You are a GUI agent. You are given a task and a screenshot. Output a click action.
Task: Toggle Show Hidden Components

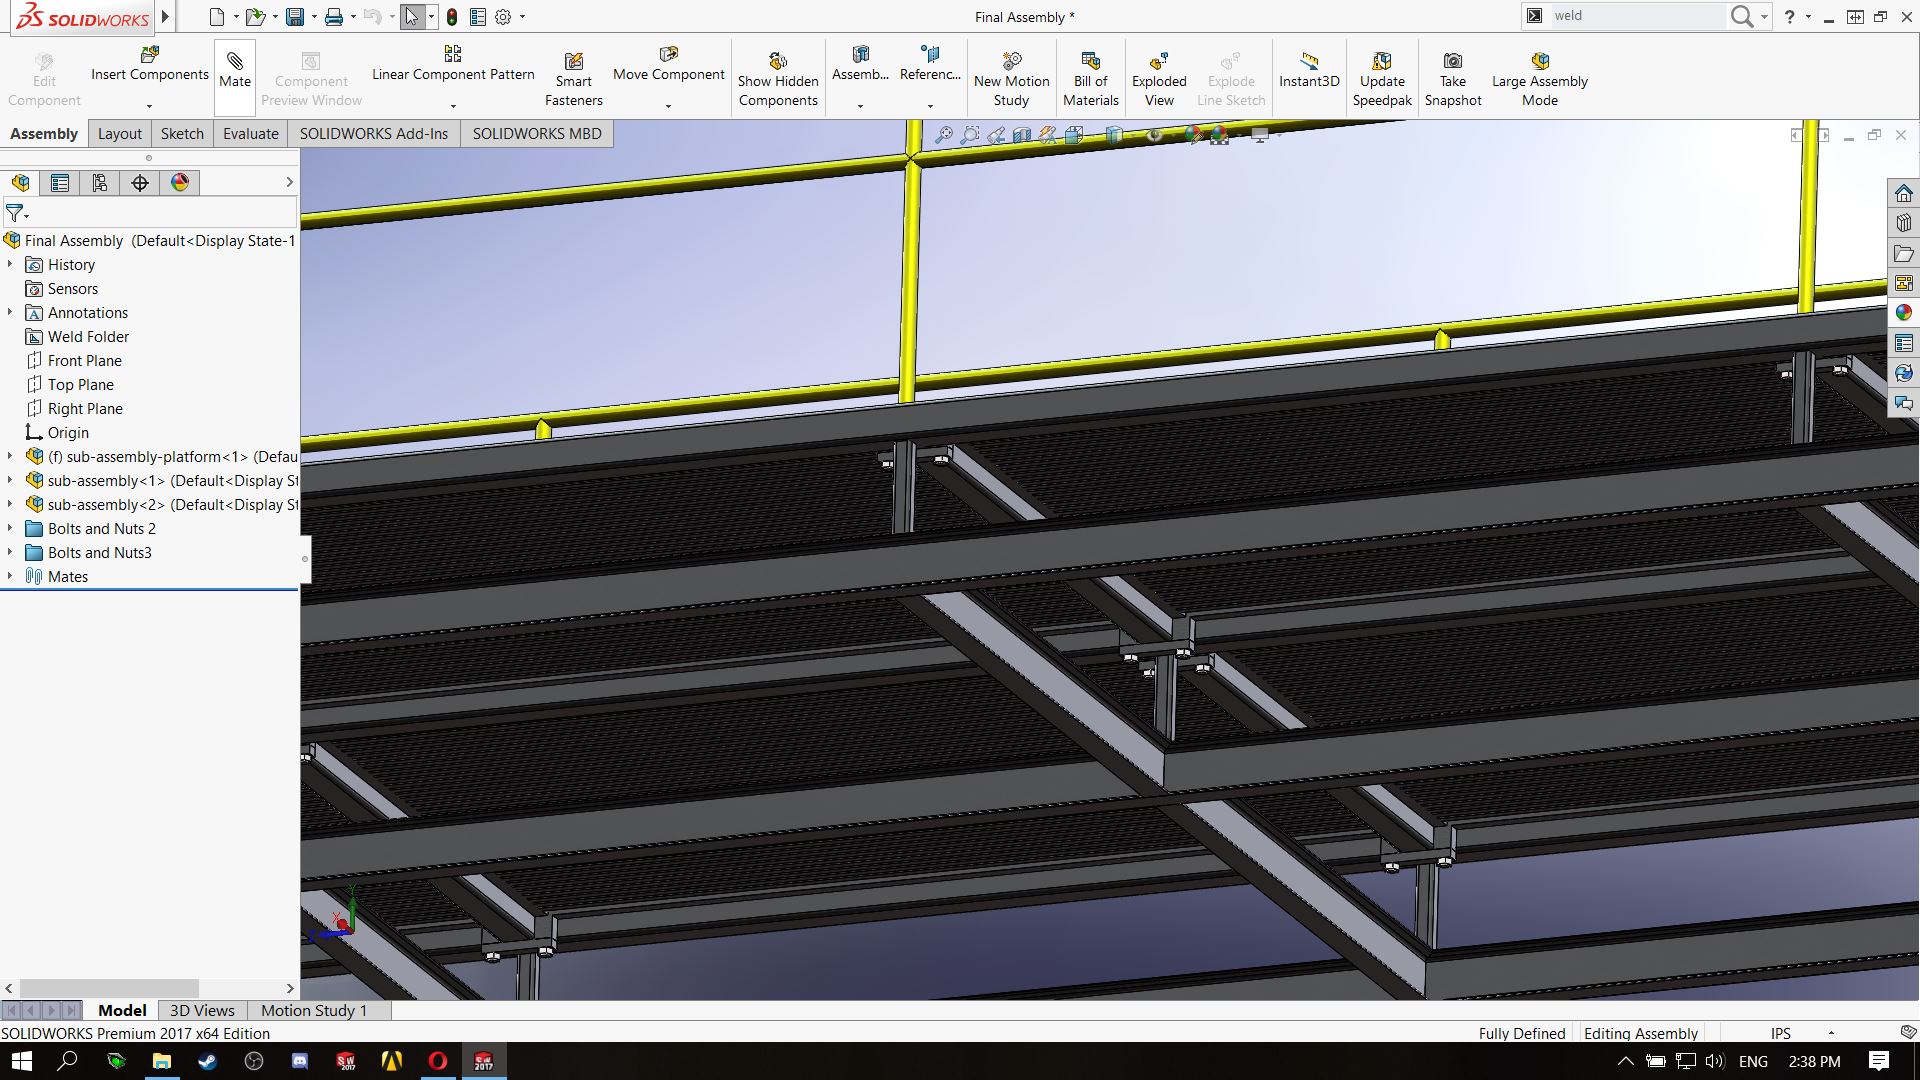[x=778, y=79]
